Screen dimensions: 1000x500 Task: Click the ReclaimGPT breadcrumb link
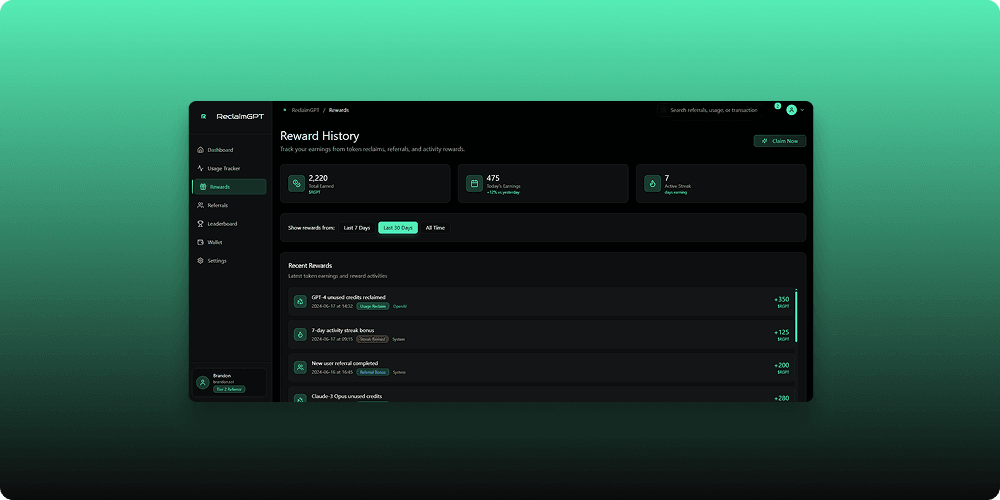click(x=304, y=110)
